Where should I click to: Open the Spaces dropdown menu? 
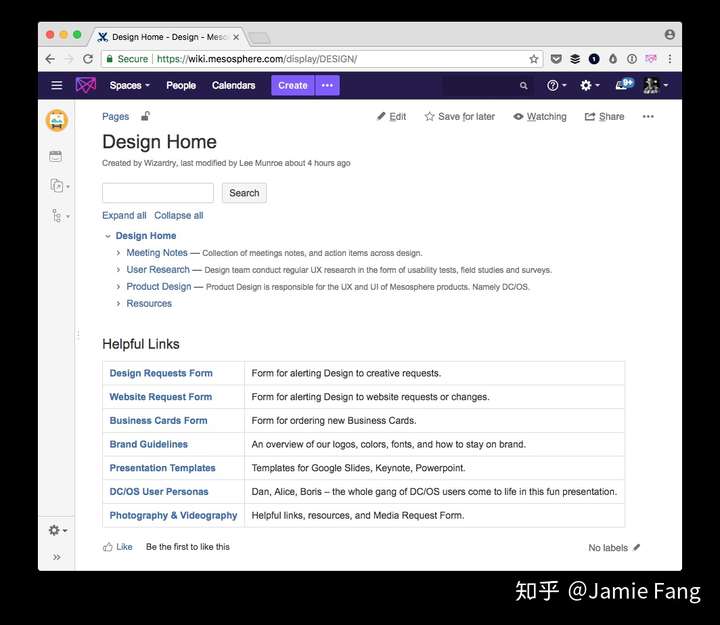[129, 85]
